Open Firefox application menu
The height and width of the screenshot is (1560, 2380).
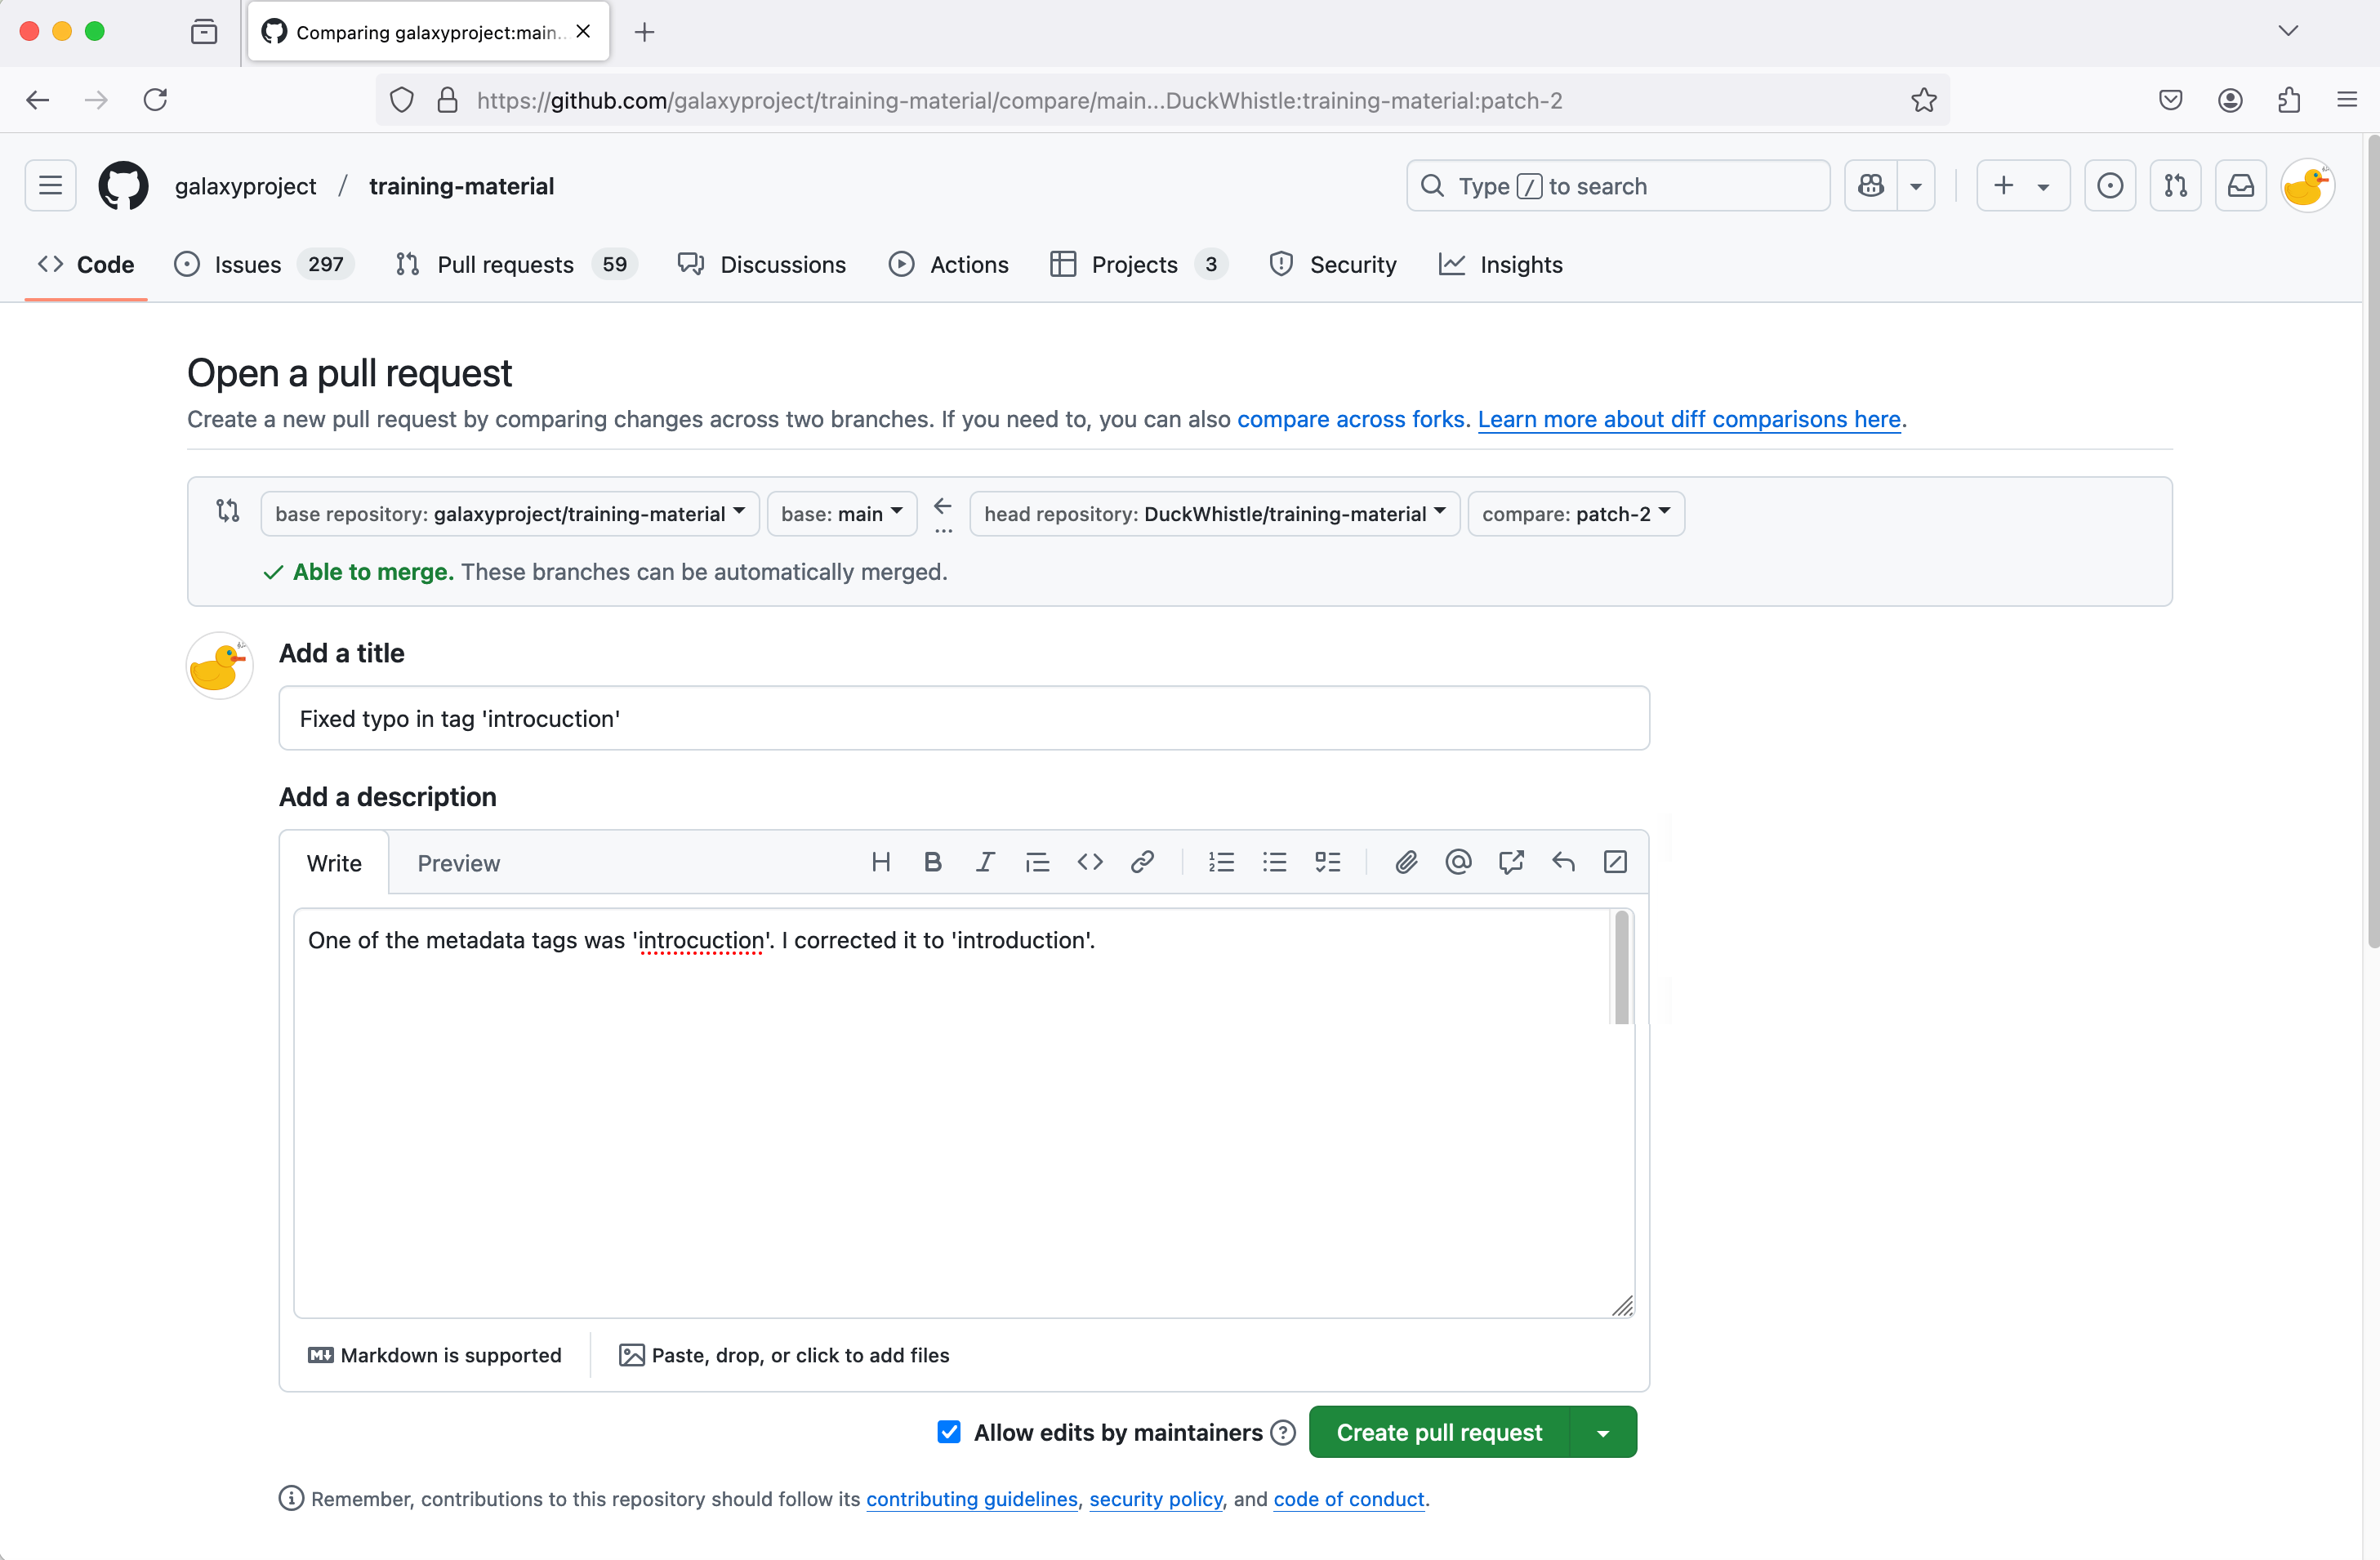[x=2347, y=100]
